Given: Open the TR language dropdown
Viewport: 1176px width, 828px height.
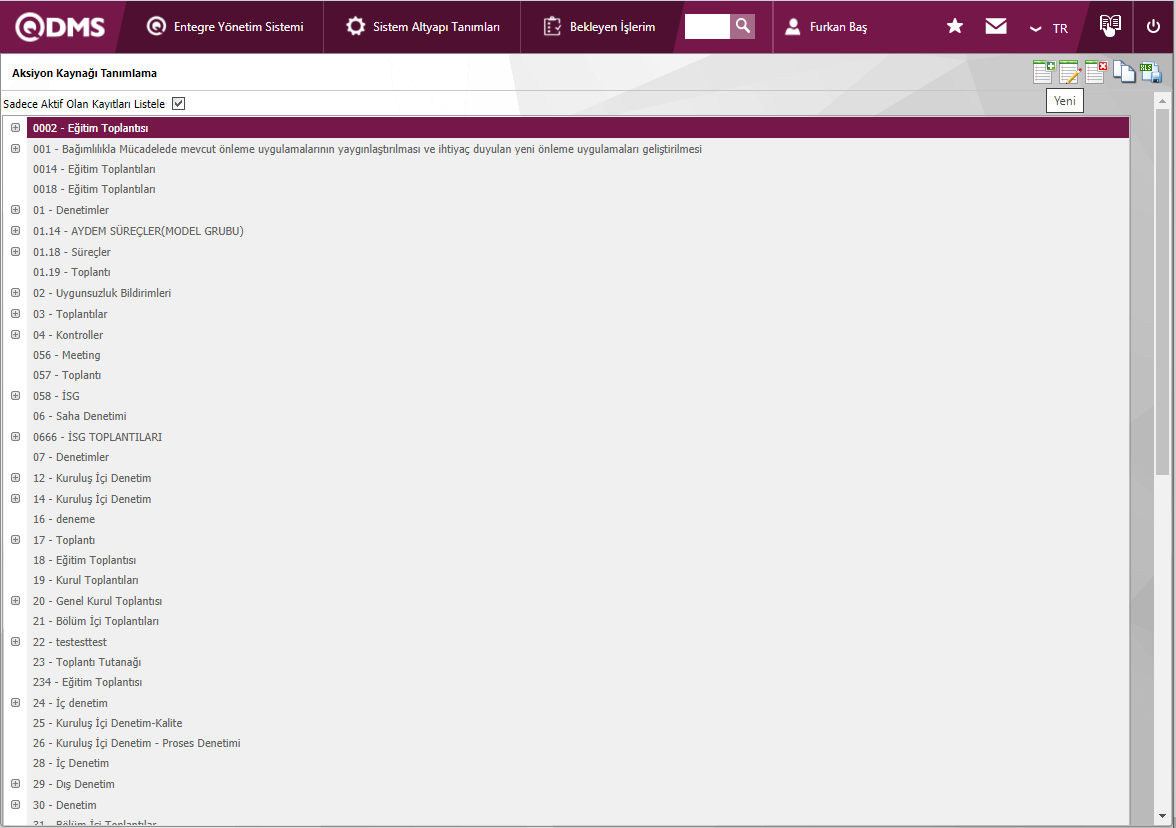Looking at the screenshot, I should tap(1048, 28).
